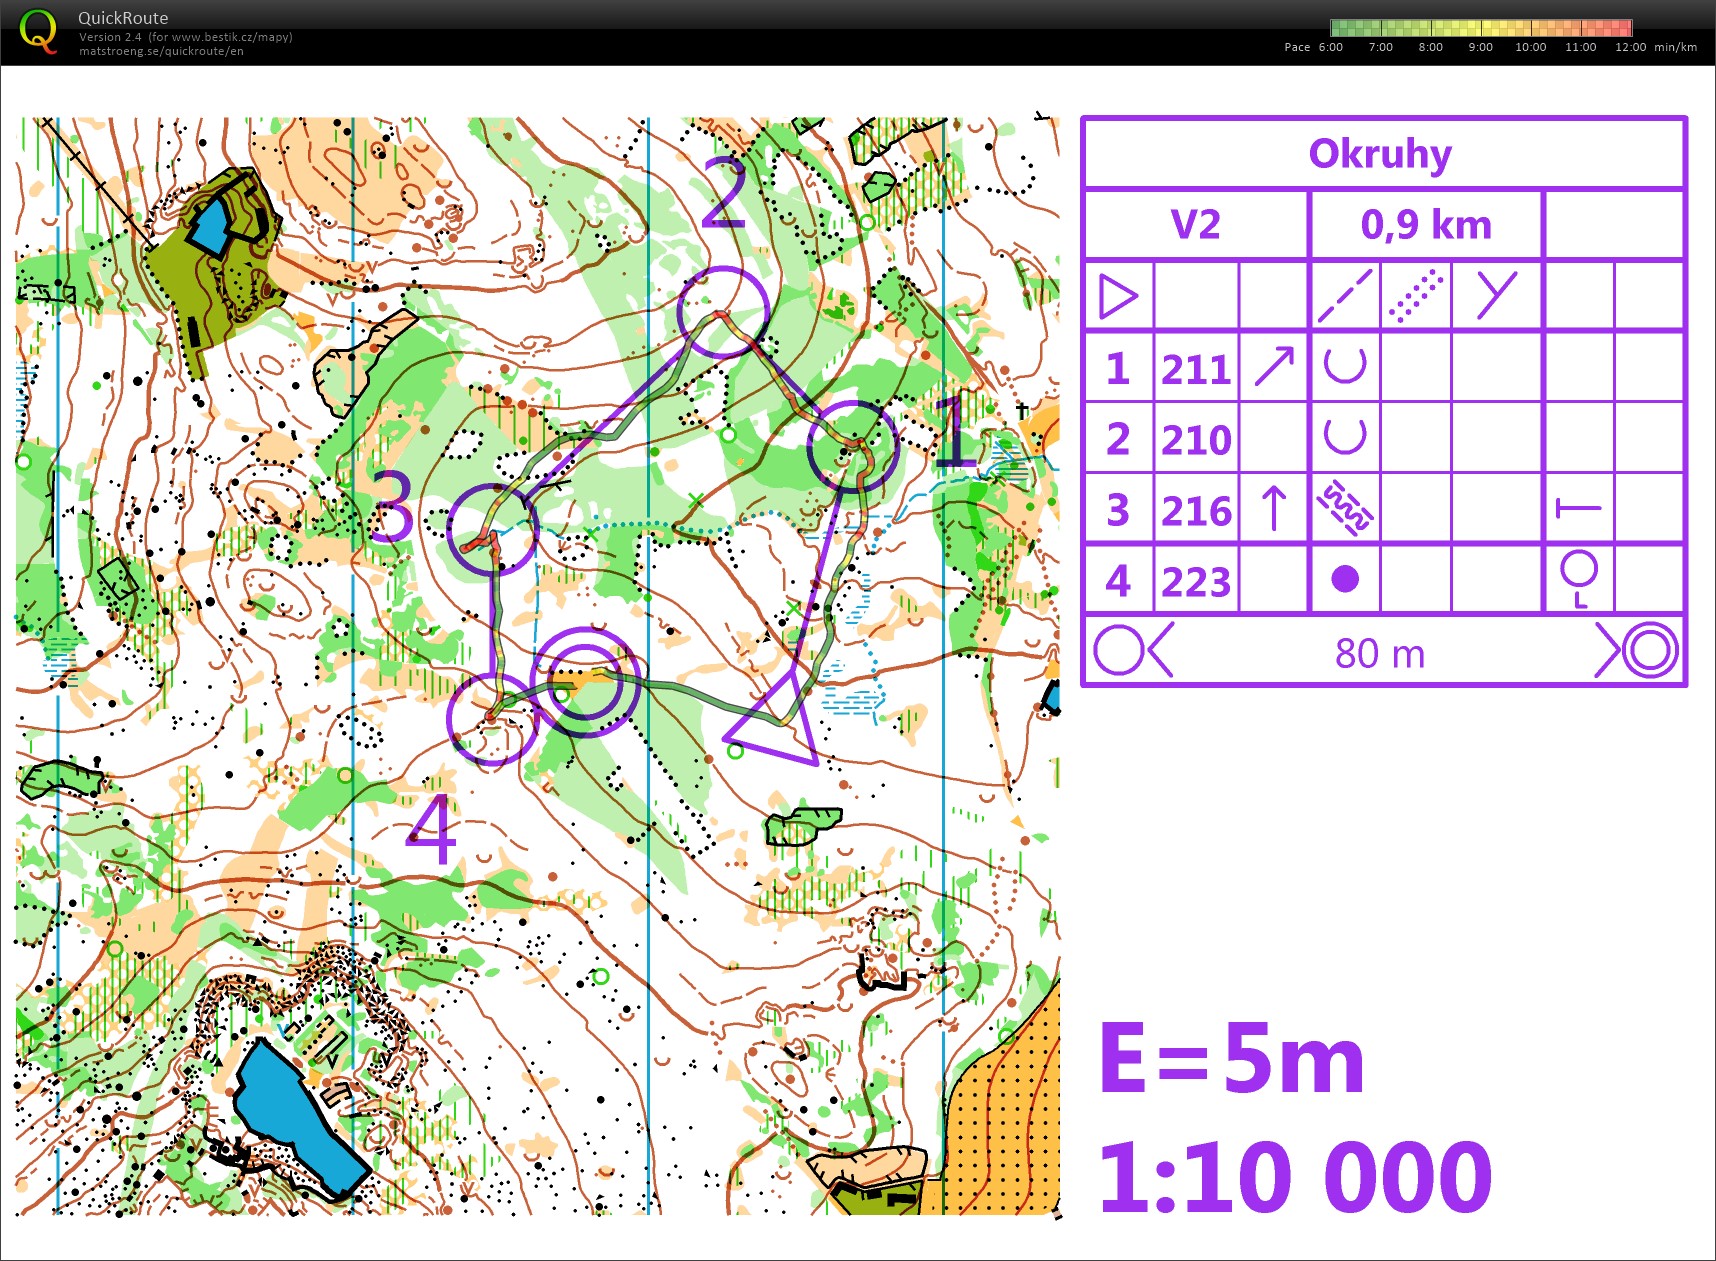Open the matstroeng.se/quickroute/en link
The height and width of the screenshot is (1261, 1716).
161,51
